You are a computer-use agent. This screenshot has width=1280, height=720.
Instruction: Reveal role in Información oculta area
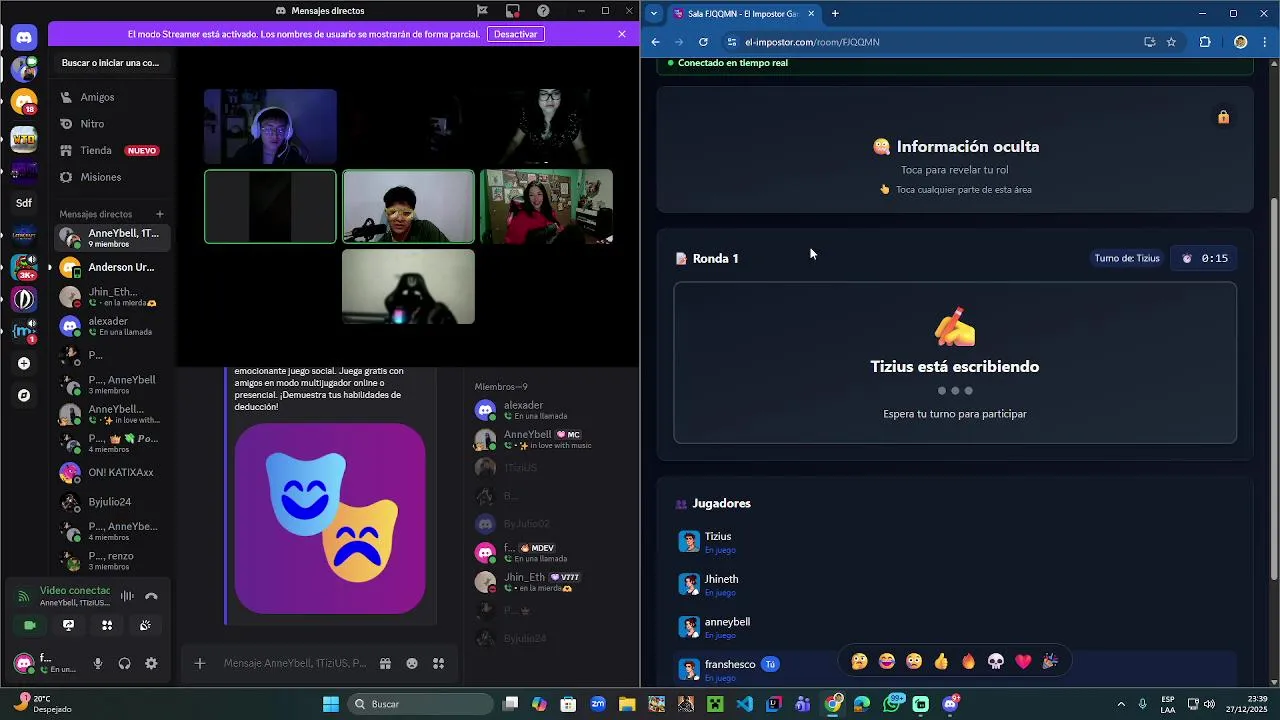955,150
